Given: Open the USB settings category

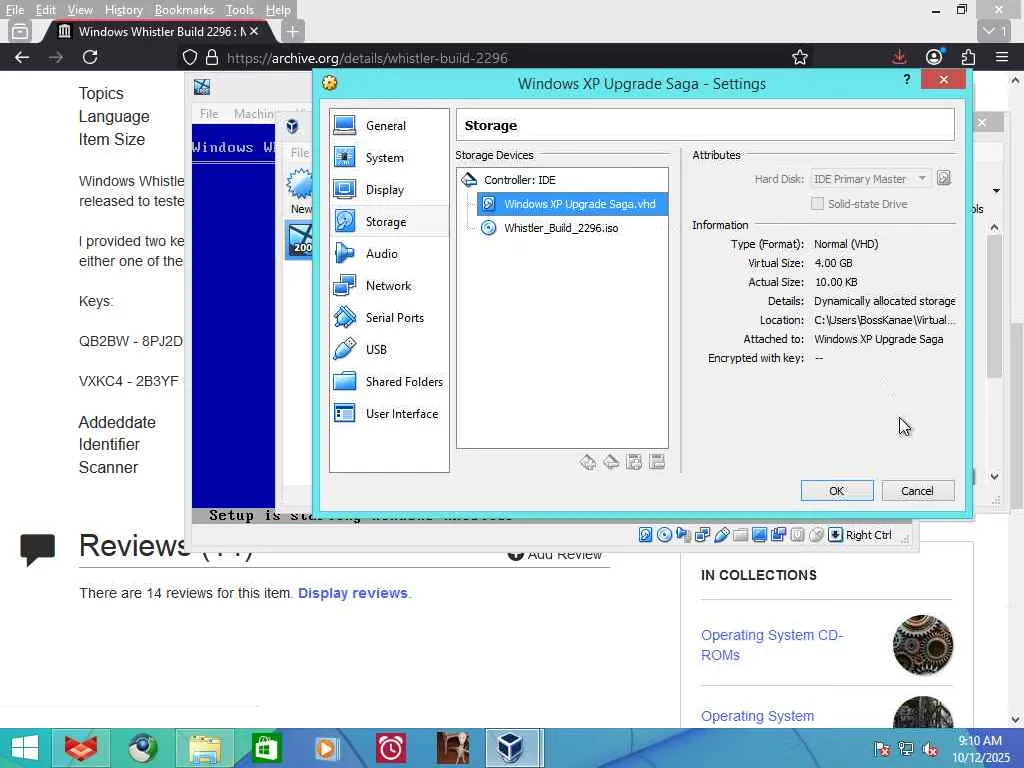Looking at the screenshot, I should (x=389, y=349).
